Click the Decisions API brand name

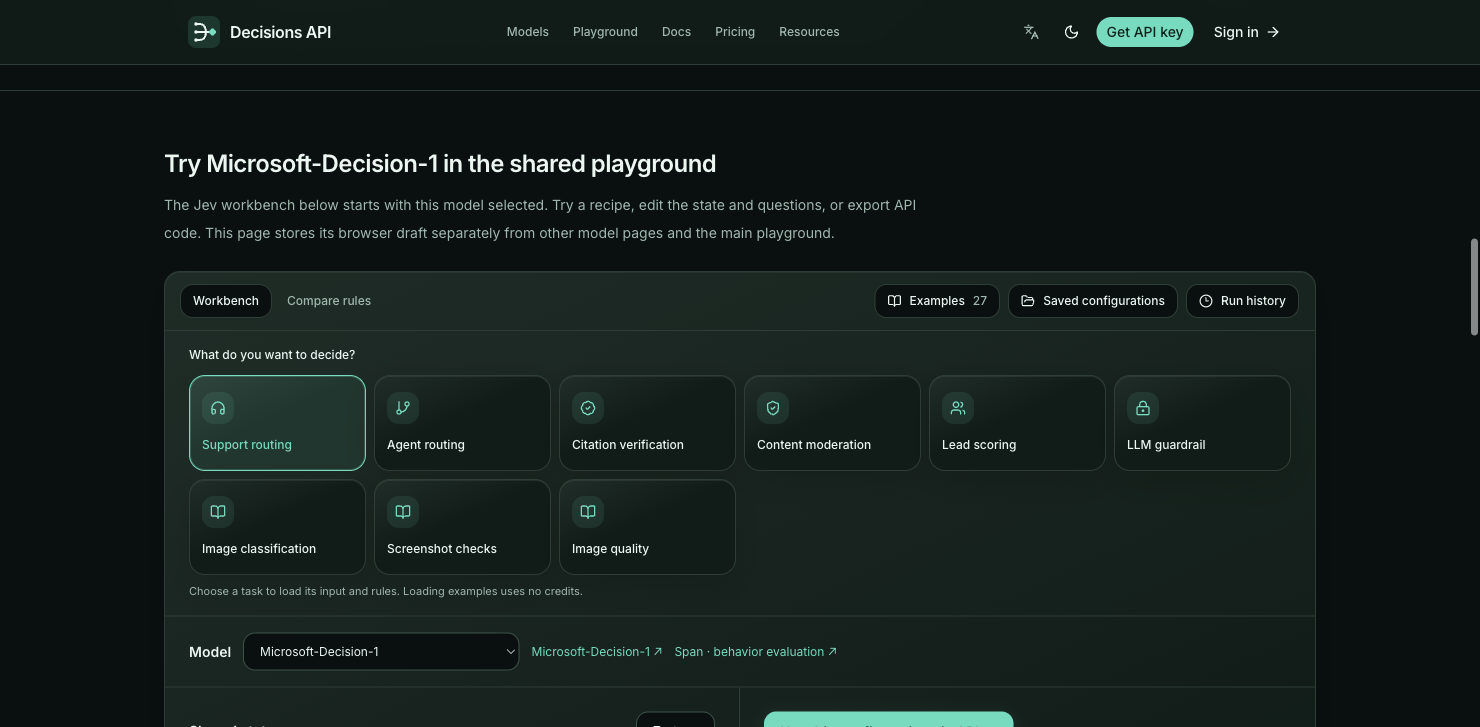tap(280, 32)
